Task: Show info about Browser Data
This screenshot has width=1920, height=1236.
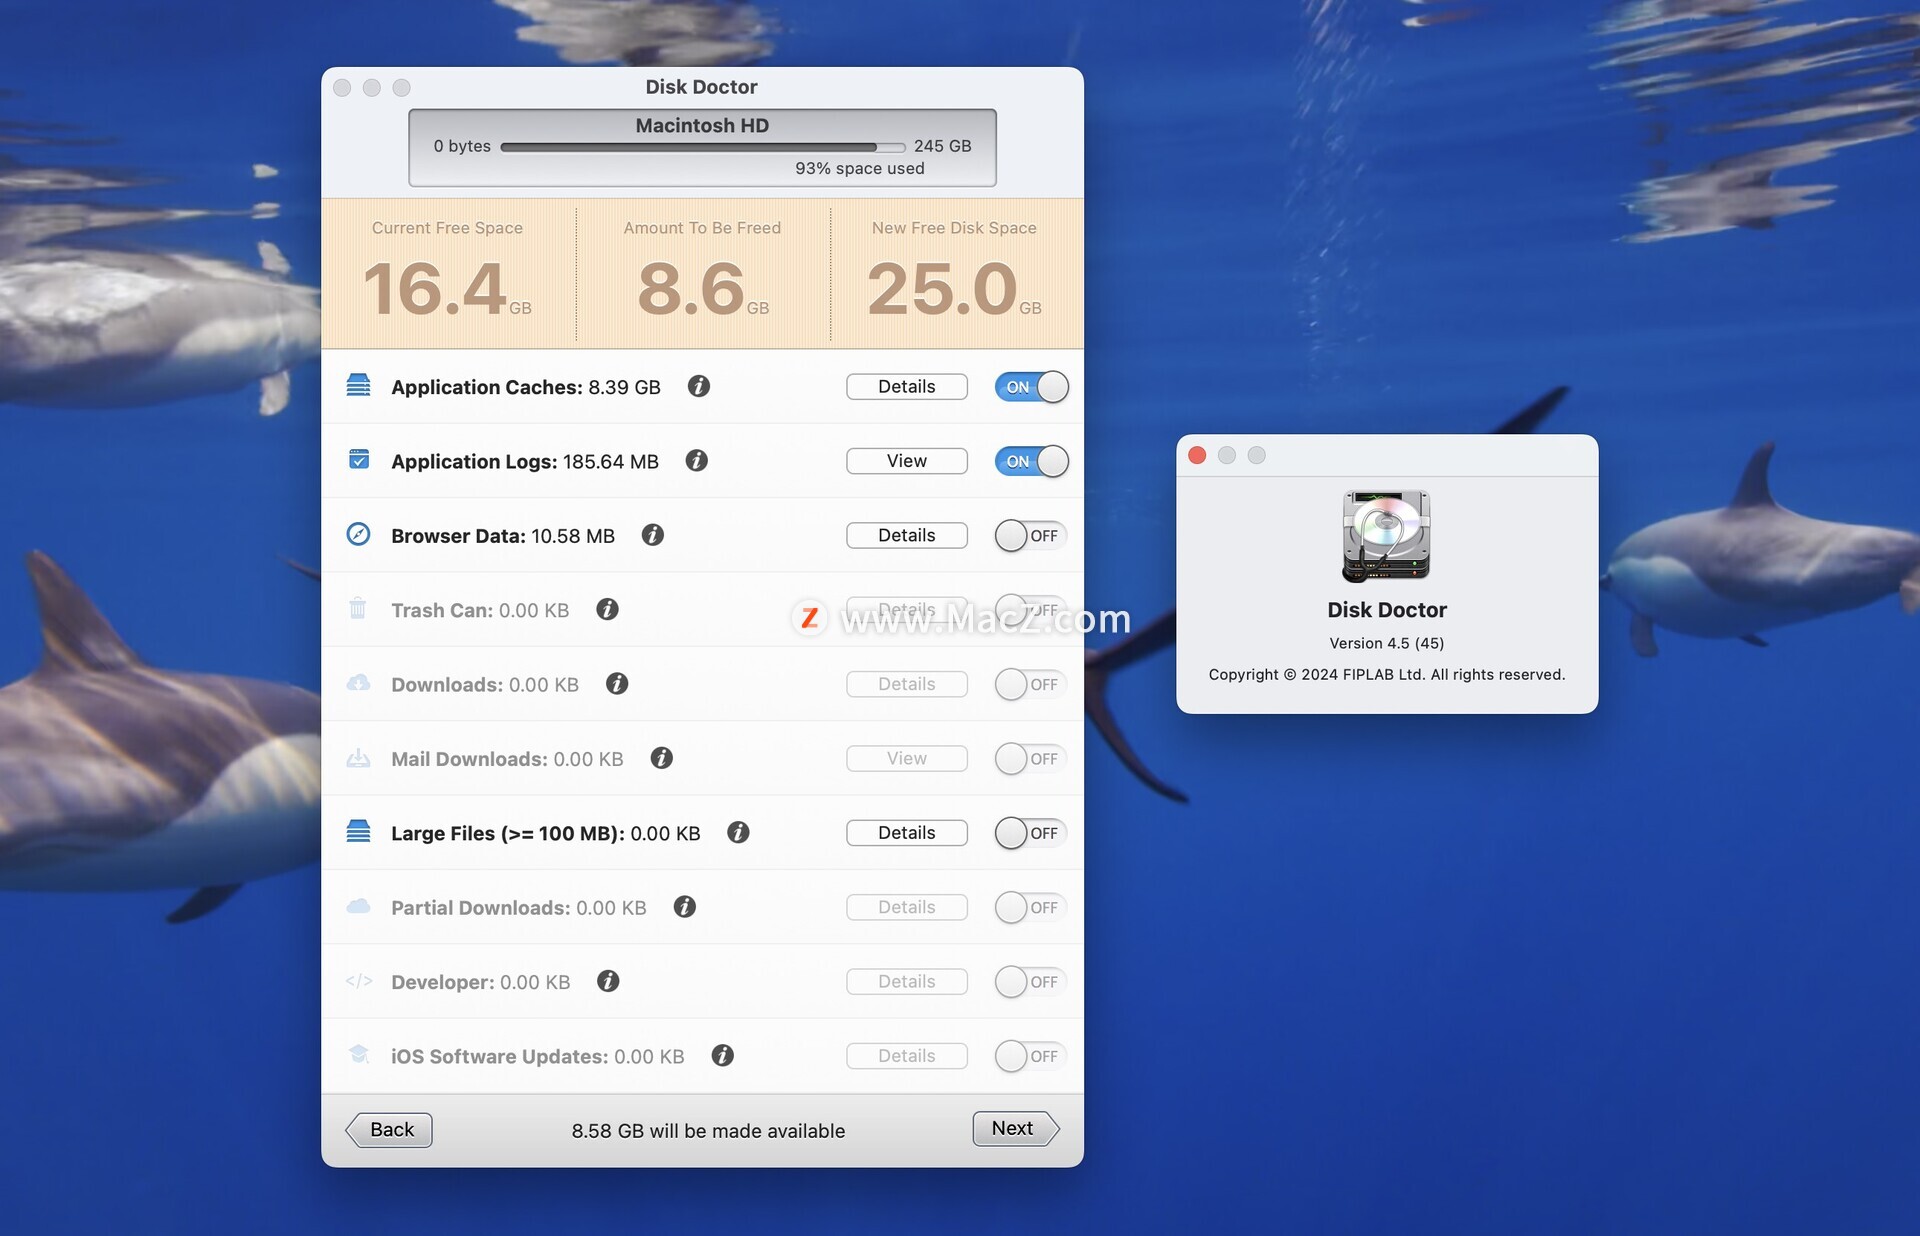Action: (653, 535)
